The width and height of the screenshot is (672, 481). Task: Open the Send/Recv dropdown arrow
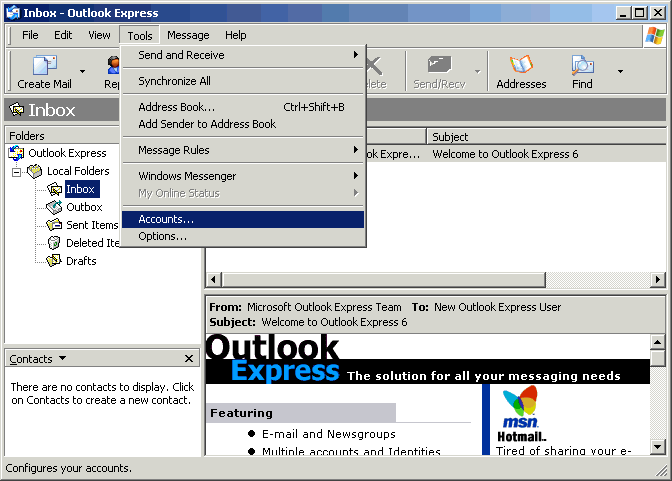click(x=477, y=72)
